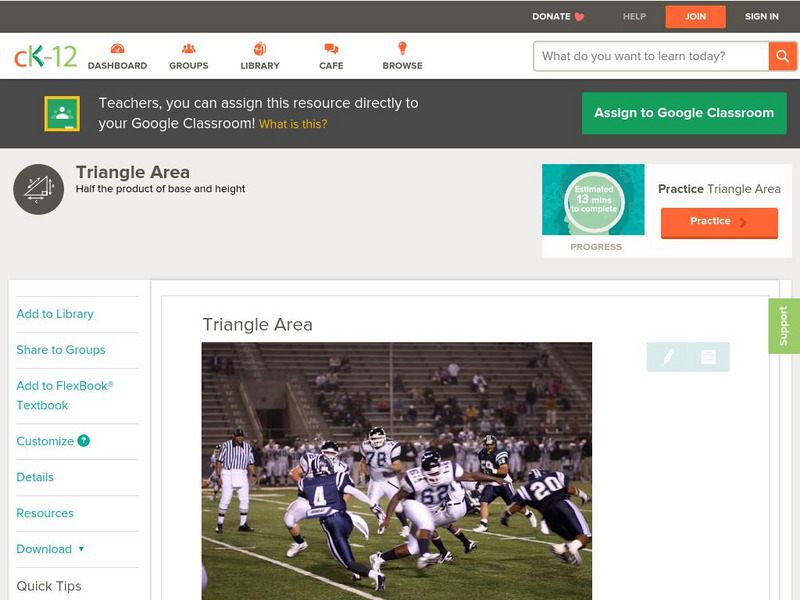Click the DONATE link
The image size is (800, 600).
551,17
